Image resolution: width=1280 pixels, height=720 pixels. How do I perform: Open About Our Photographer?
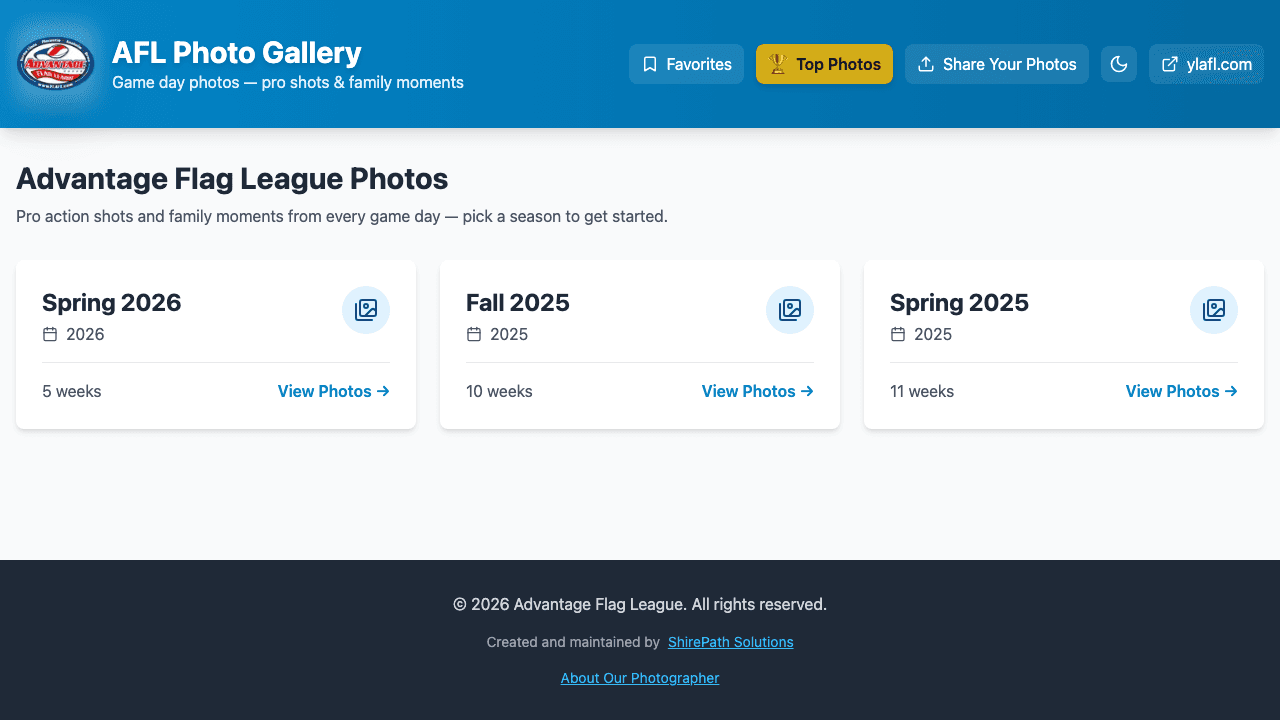click(x=640, y=678)
